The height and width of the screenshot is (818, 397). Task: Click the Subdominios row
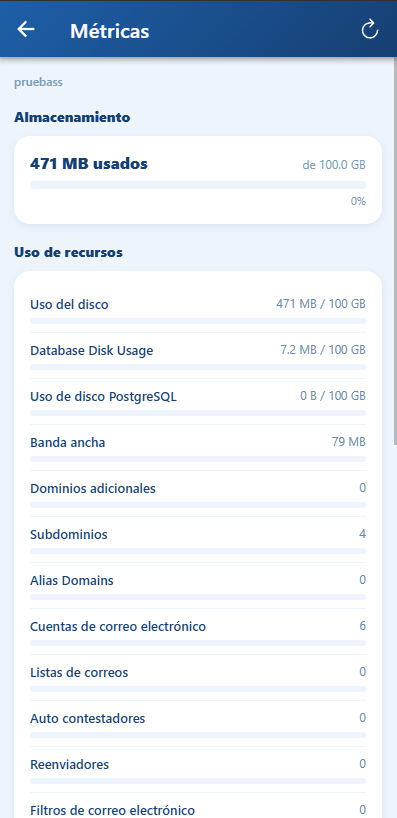[x=198, y=539]
